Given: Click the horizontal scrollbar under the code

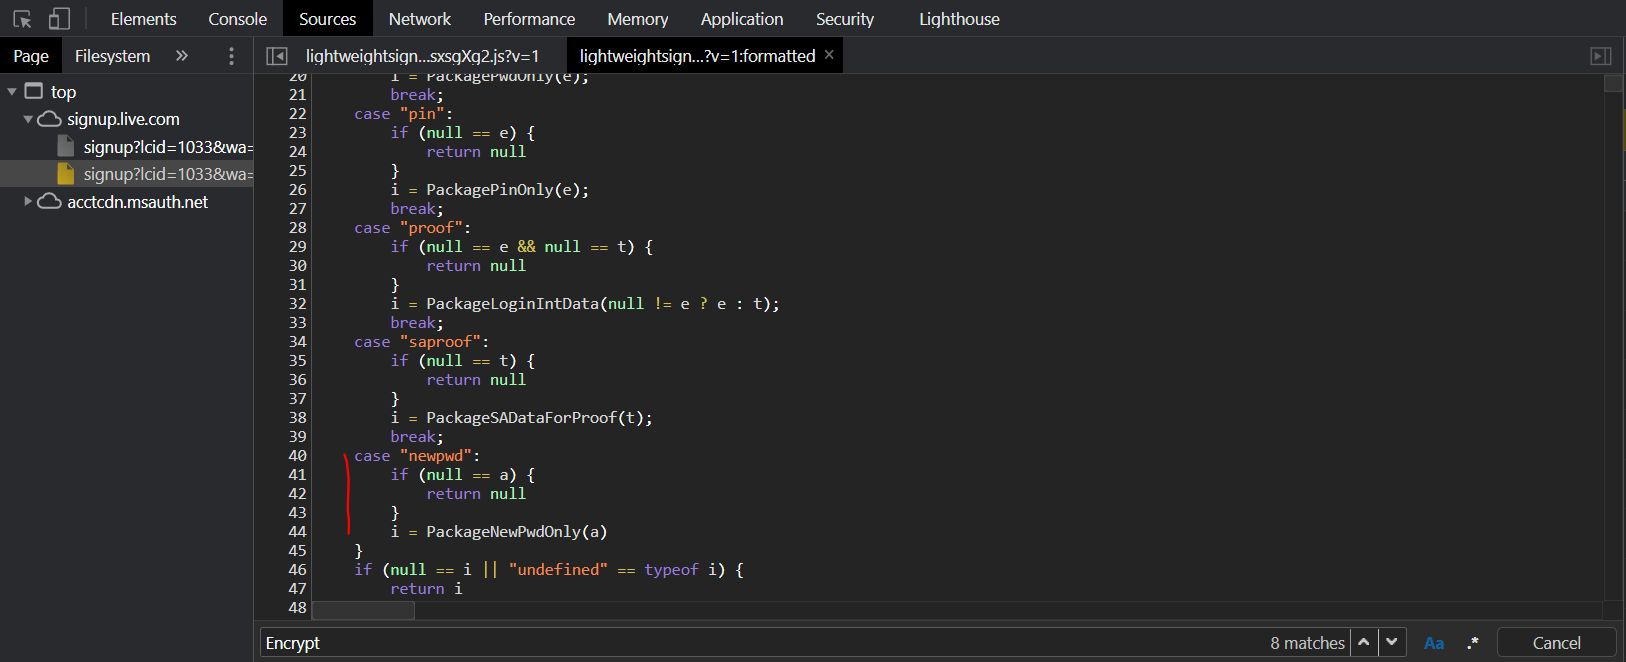Looking at the screenshot, I should tap(363, 610).
